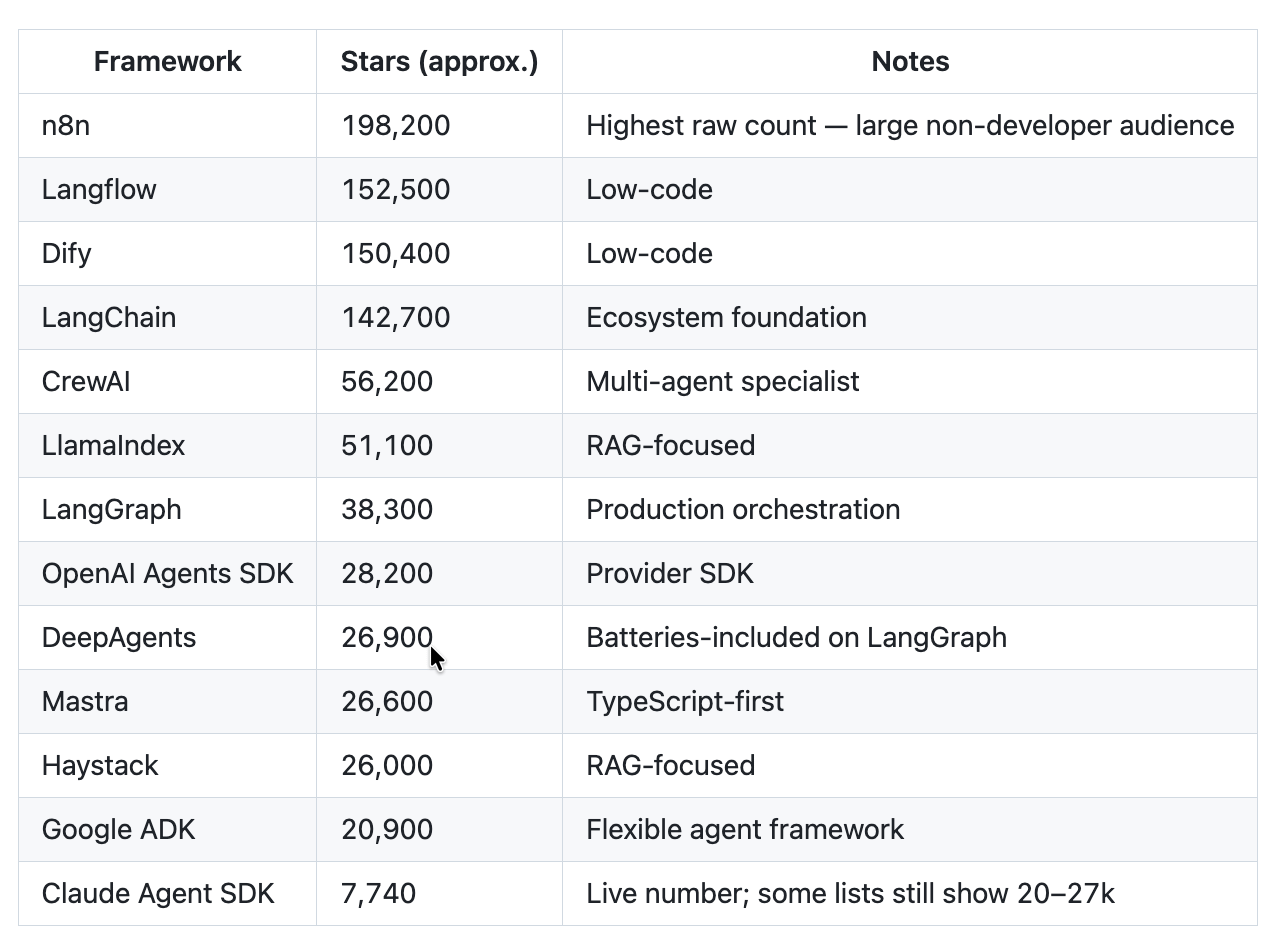Click the Stars (approx.) column header
The width and height of the screenshot is (1281, 940).
439,62
